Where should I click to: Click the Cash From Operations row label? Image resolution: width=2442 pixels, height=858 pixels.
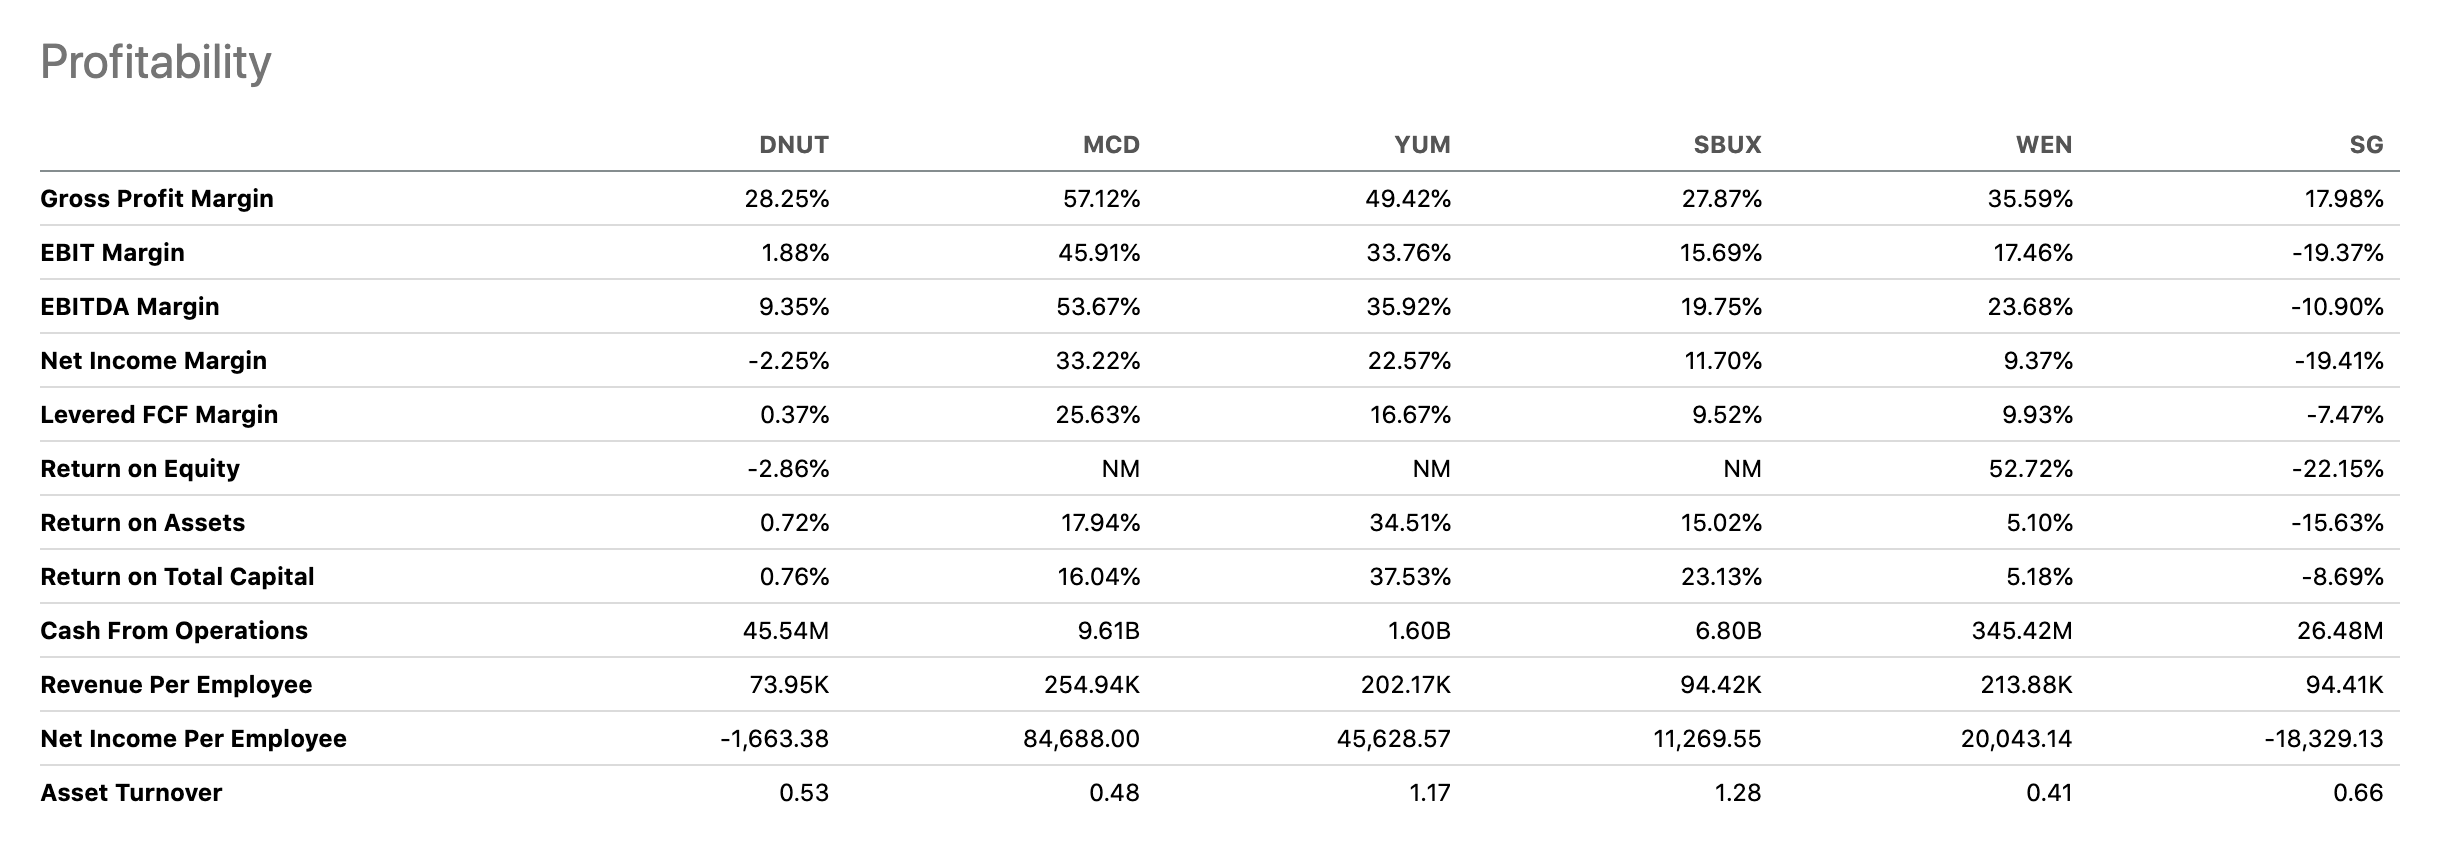pos(174,631)
